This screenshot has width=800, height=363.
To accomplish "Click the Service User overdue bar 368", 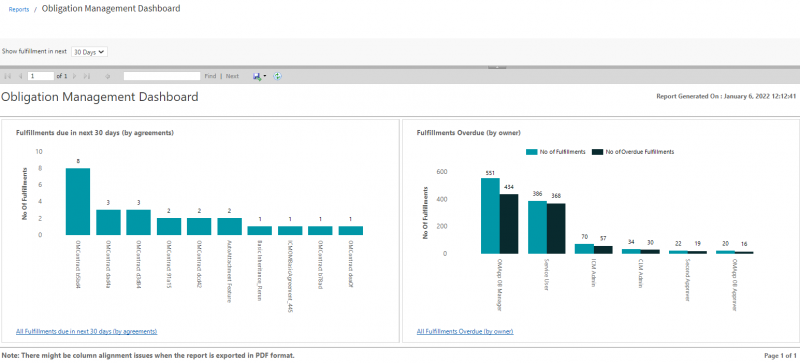I will tap(556, 228).
